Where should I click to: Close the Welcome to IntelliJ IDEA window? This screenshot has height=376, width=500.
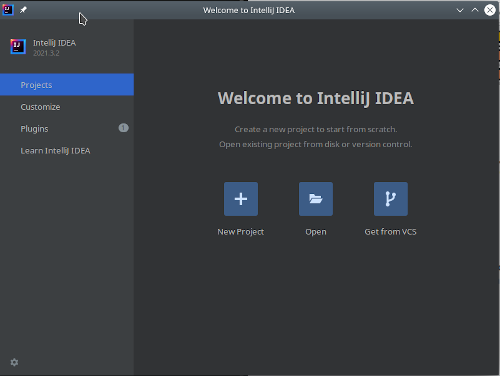coord(490,10)
